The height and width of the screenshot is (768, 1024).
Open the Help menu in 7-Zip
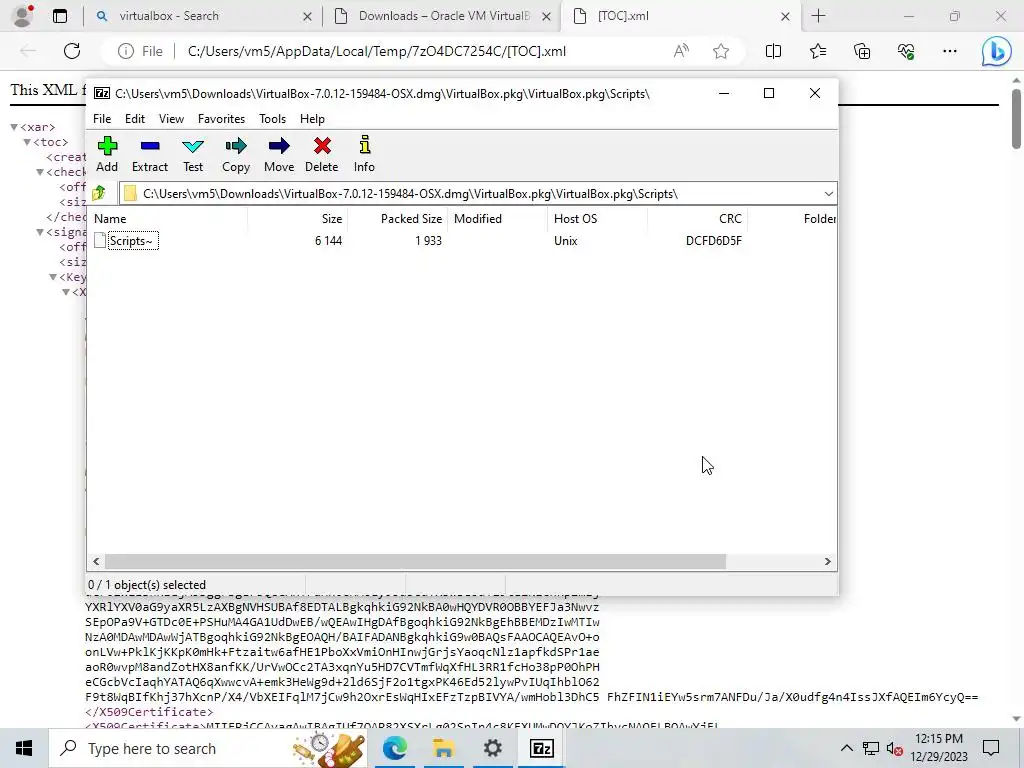pos(312,119)
